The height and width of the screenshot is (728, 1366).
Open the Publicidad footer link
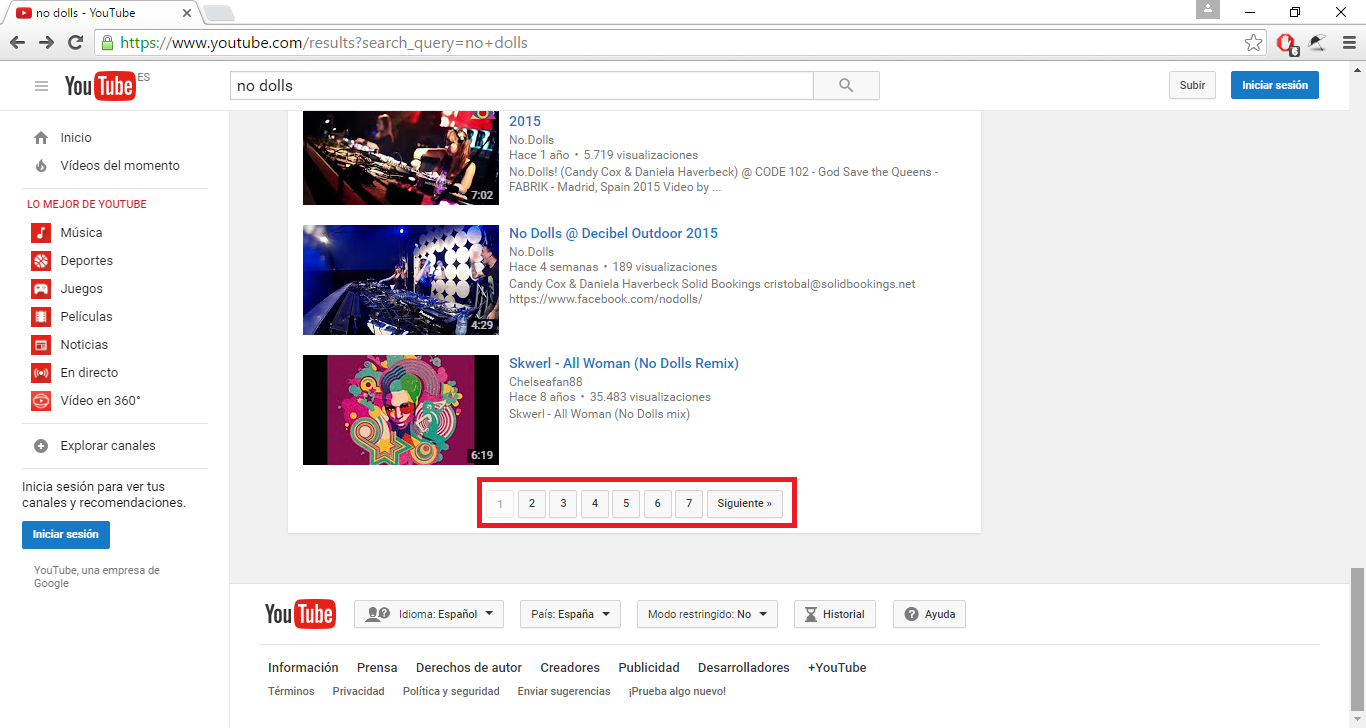coord(649,668)
